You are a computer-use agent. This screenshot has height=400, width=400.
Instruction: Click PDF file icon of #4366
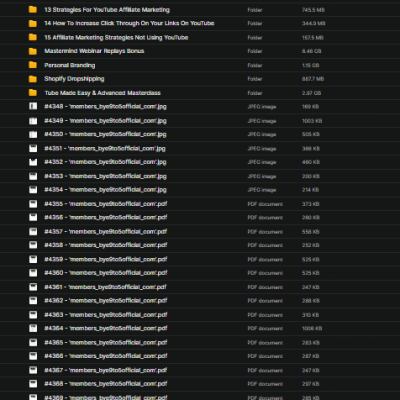pyautogui.click(x=33, y=356)
